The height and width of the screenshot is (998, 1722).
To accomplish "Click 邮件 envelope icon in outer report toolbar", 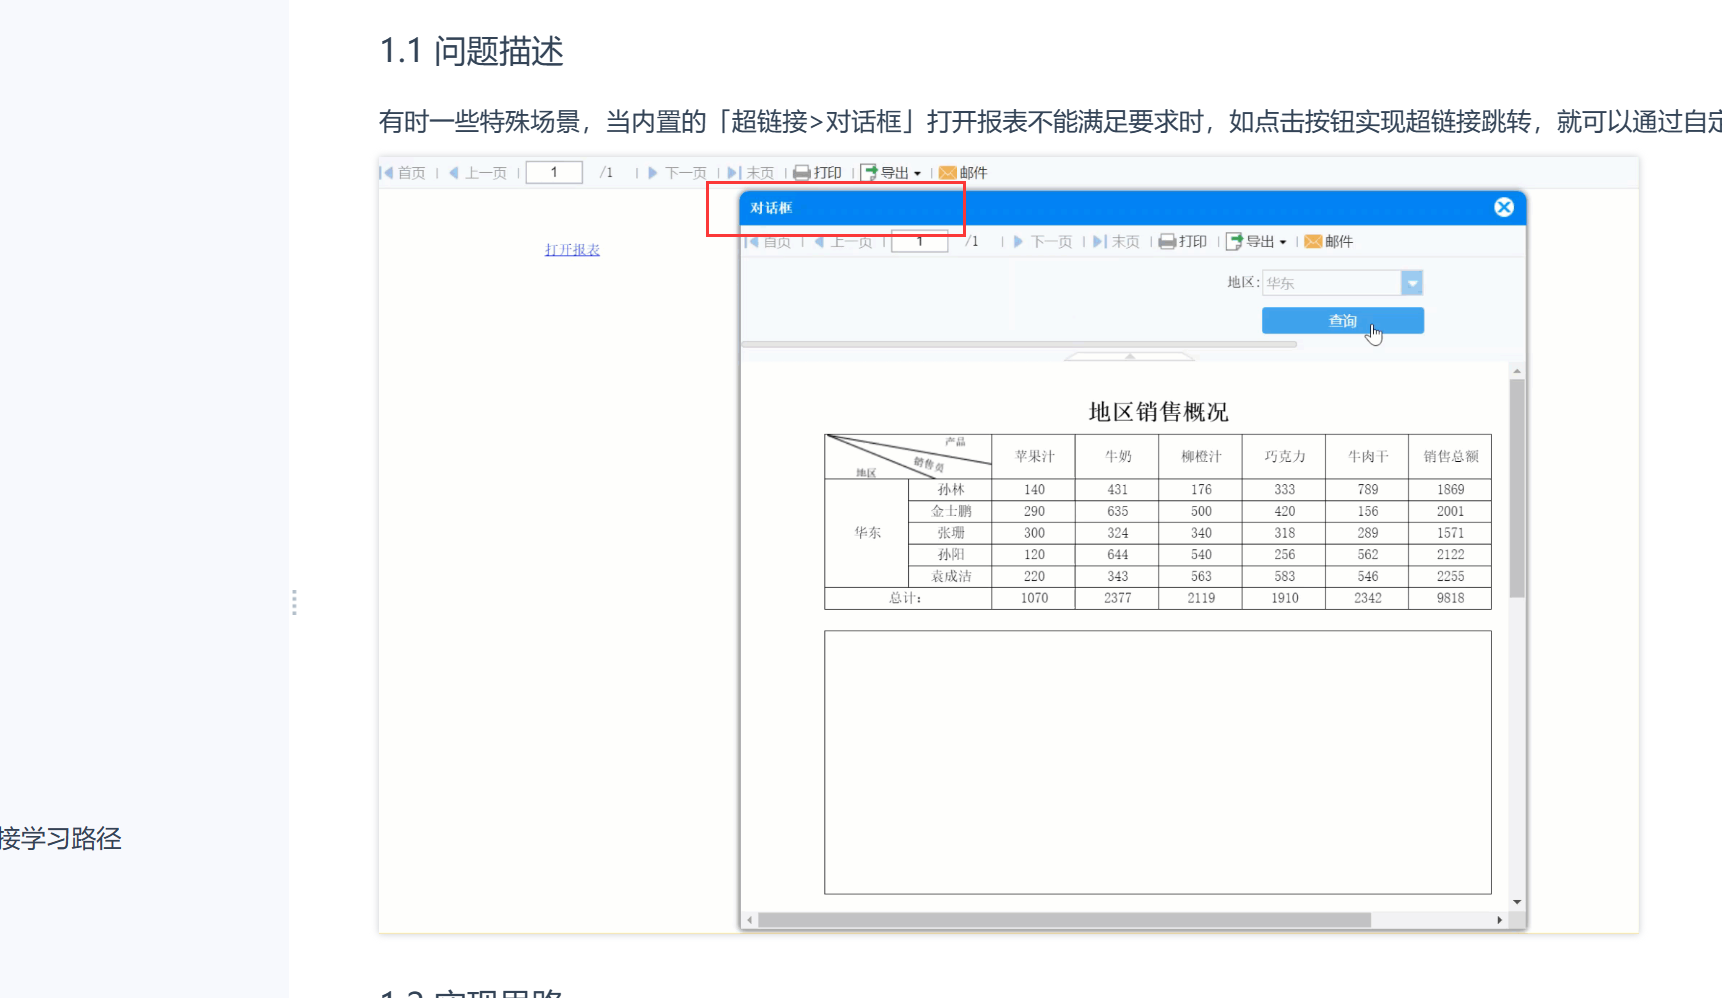I will [948, 173].
